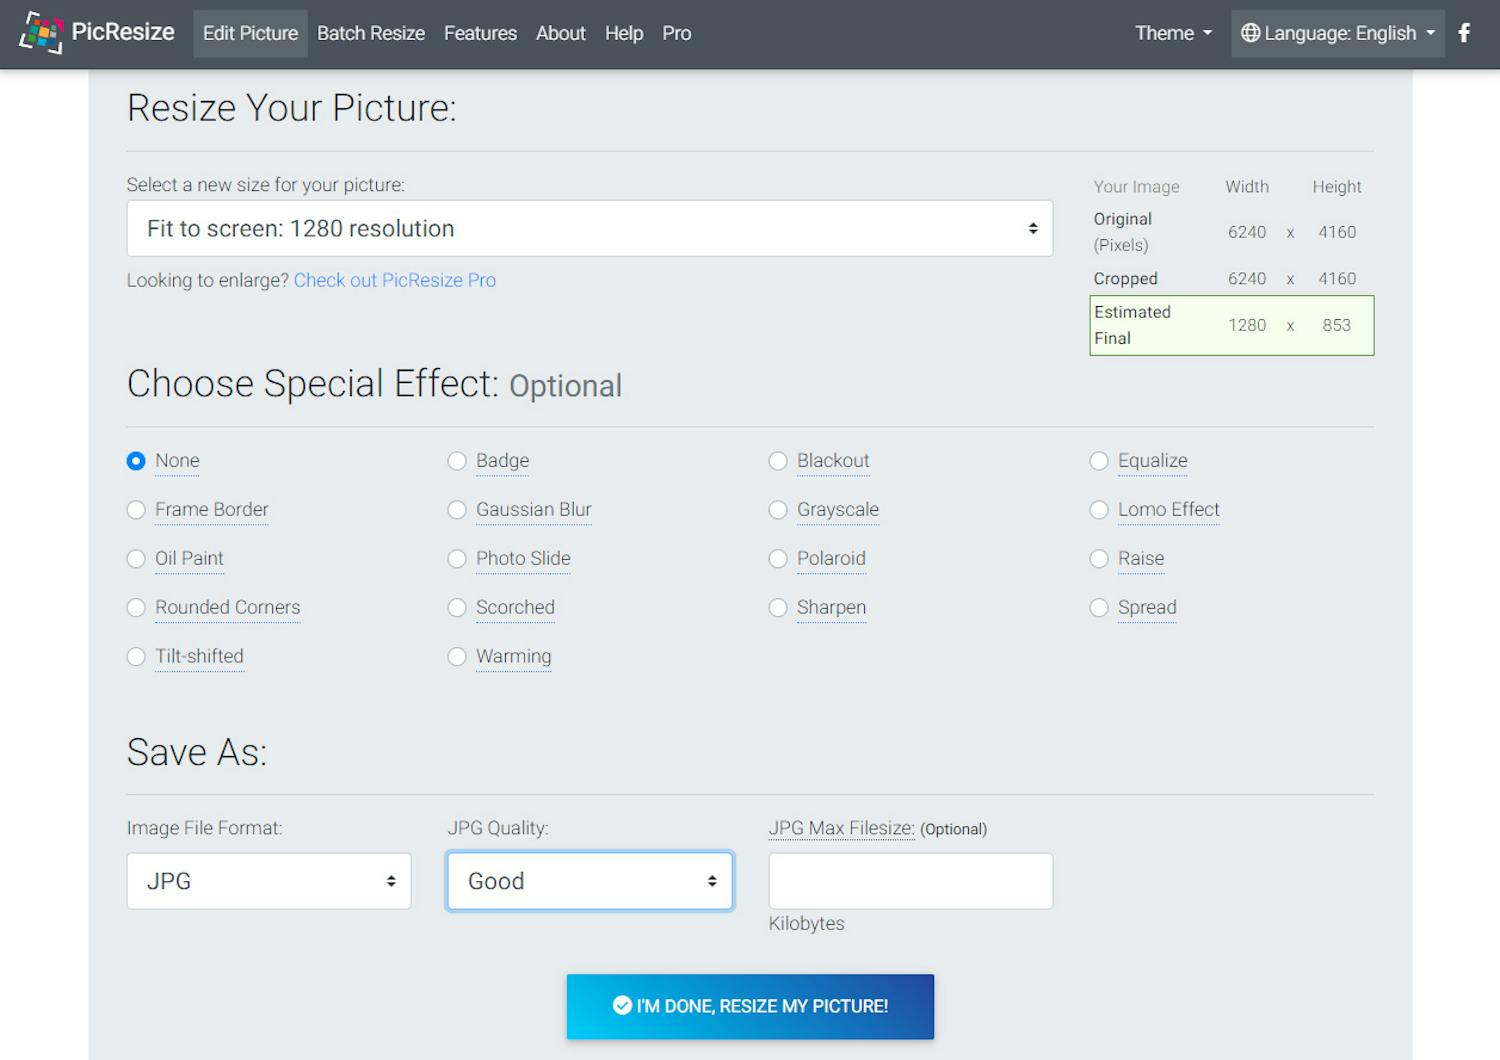
Task: Open the Facebook page icon
Action: tap(1464, 33)
